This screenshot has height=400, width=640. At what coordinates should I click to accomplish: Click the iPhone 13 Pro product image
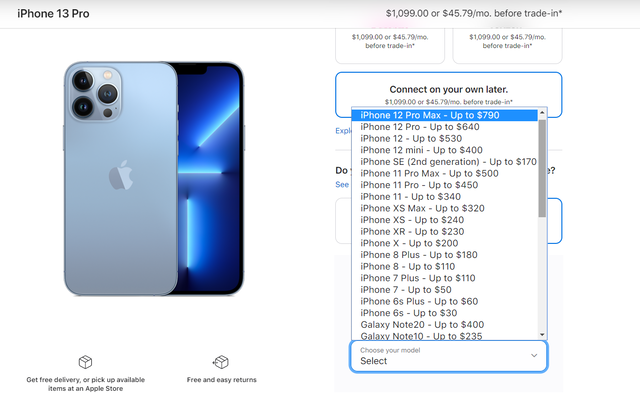pyautogui.click(x=154, y=178)
